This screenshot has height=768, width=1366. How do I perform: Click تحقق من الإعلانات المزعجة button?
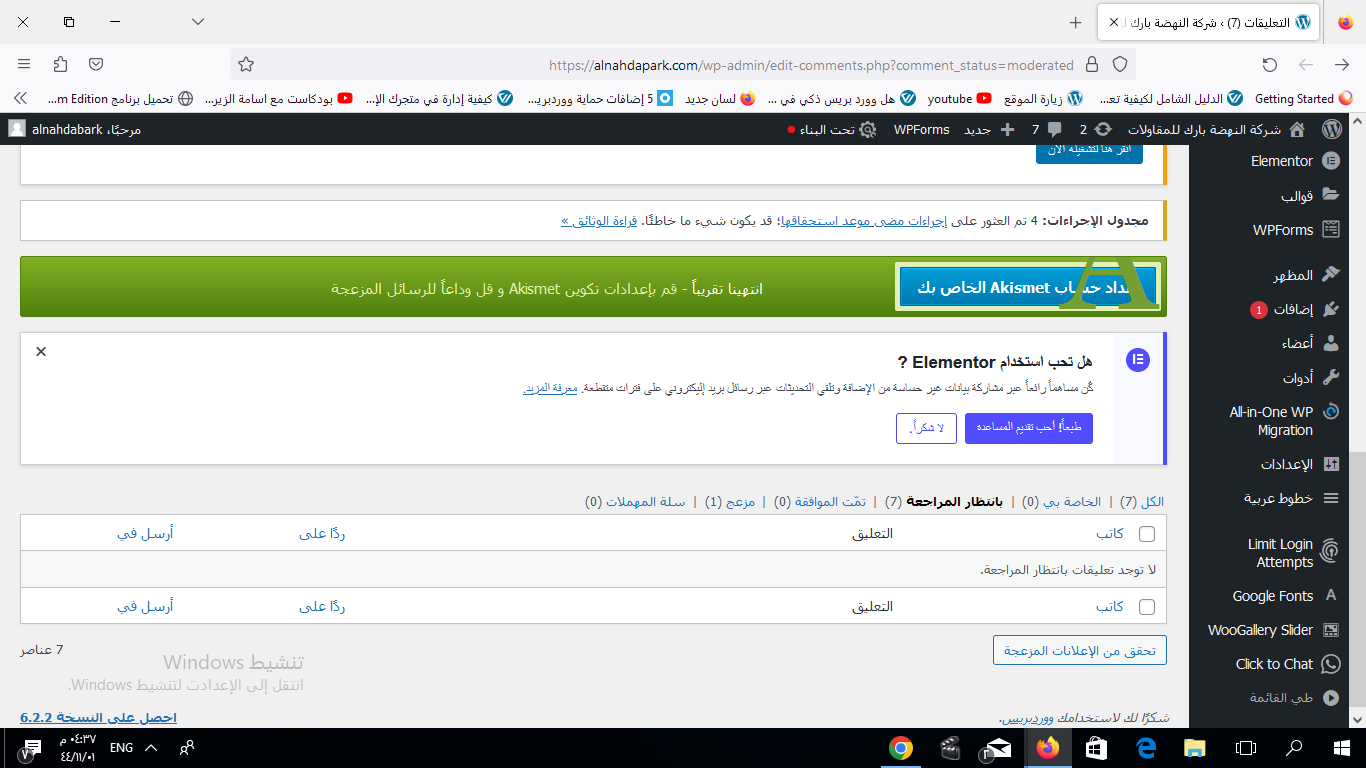(1080, 650)
